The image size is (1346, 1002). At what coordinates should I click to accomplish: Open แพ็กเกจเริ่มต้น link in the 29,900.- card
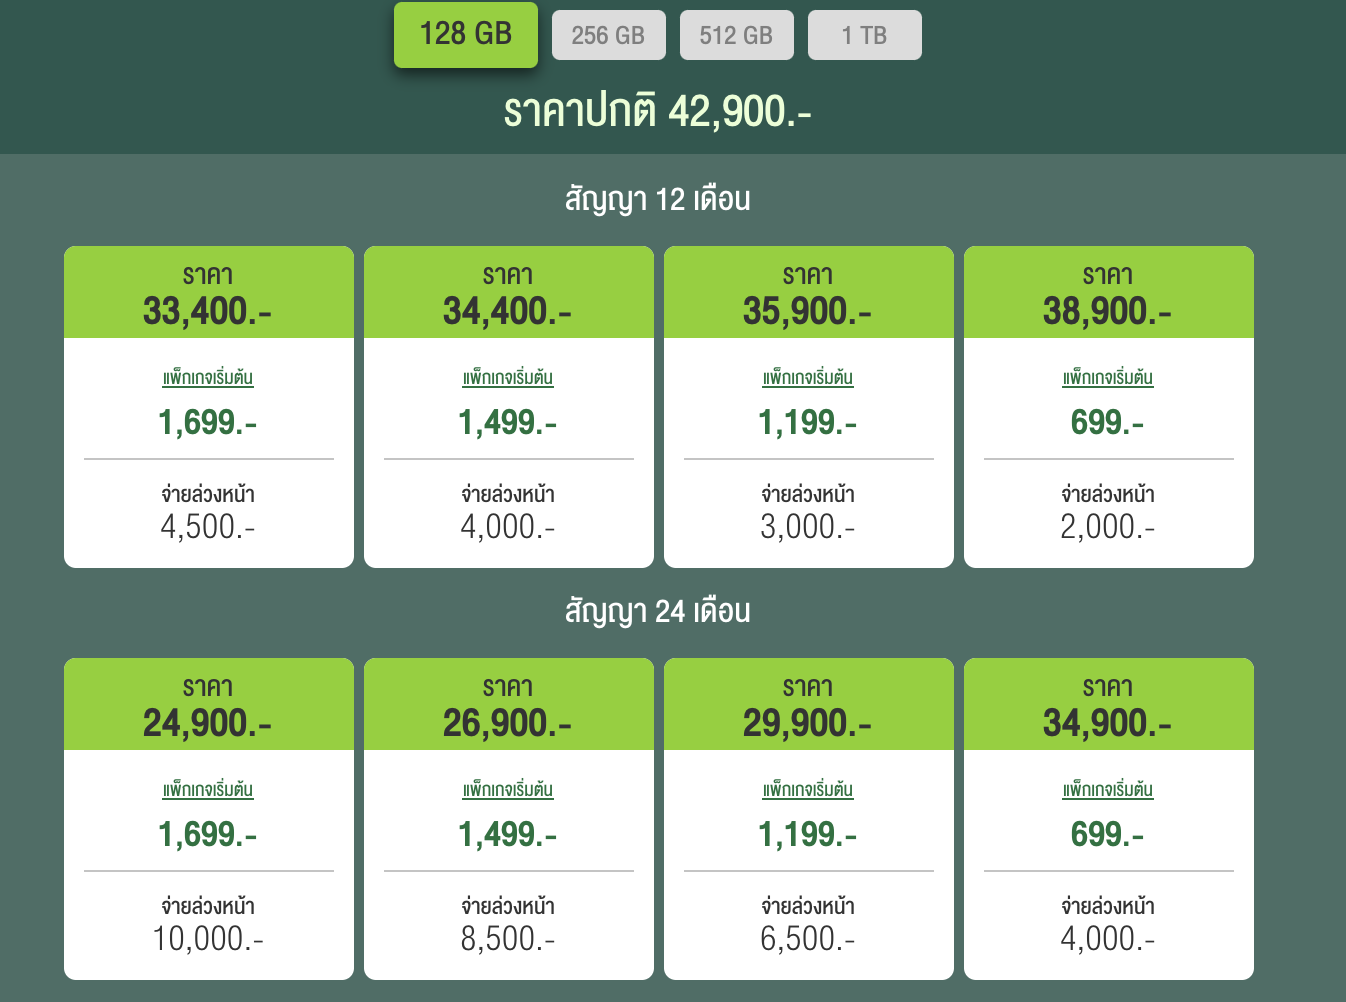(x=808, y=790)
